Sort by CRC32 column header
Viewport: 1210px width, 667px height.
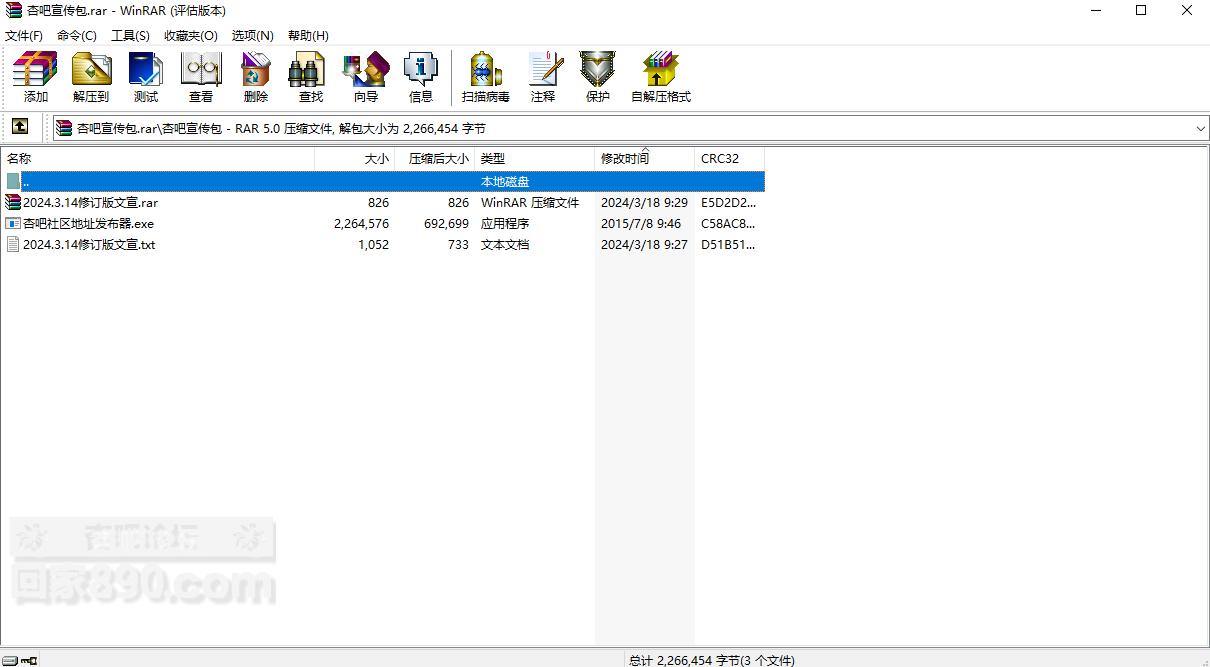(730, 158)
